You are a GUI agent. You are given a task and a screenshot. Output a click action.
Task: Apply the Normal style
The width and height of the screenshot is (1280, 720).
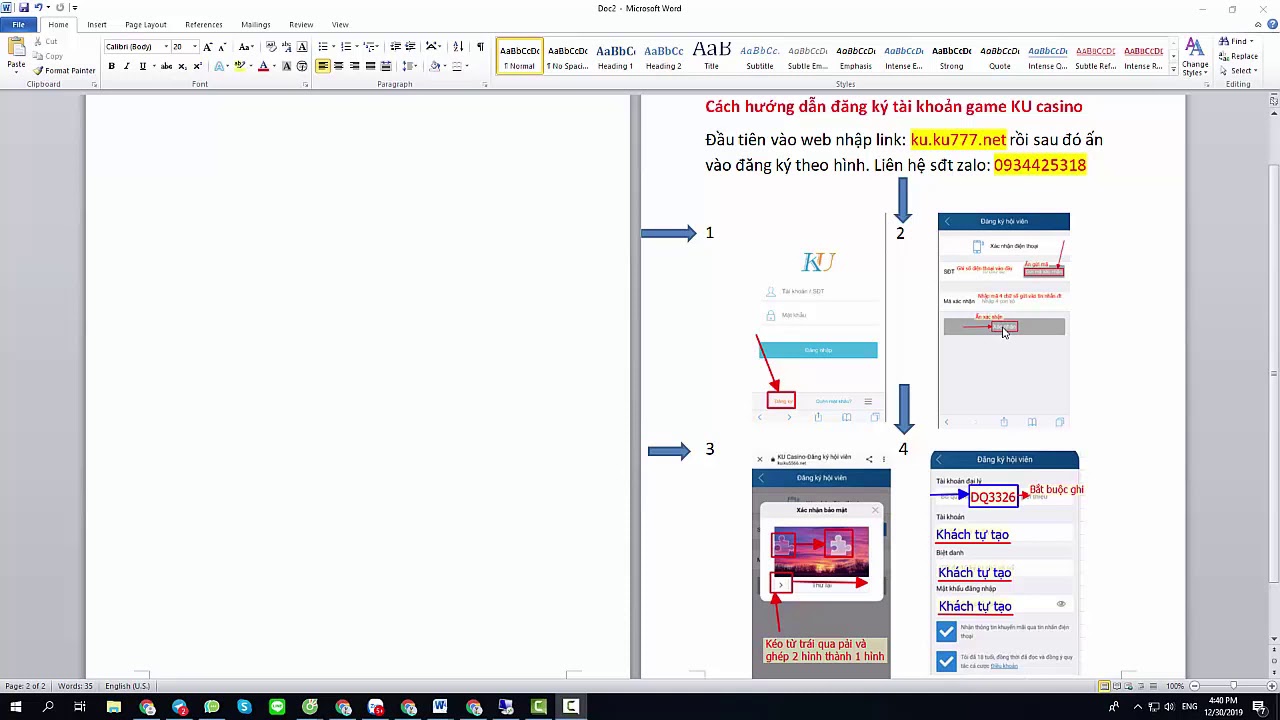pos(520,56)
